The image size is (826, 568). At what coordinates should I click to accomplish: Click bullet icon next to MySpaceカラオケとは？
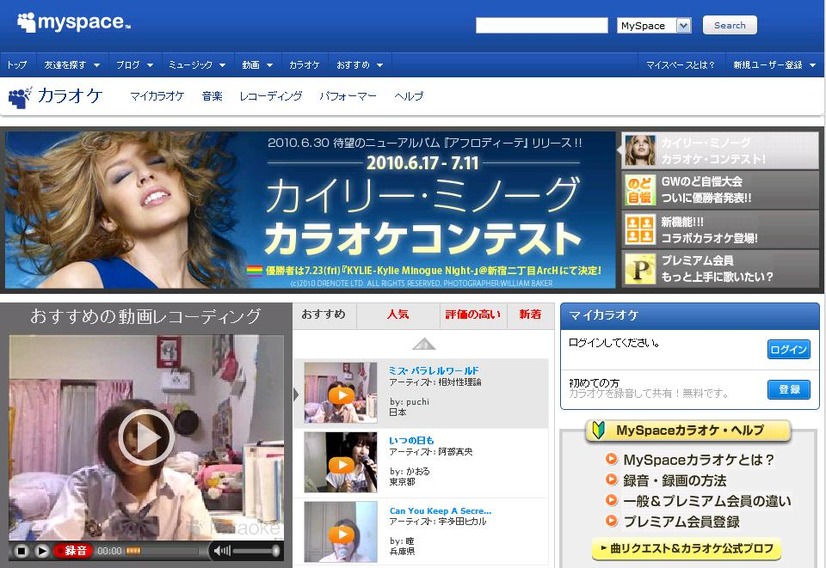pos(611,459)
